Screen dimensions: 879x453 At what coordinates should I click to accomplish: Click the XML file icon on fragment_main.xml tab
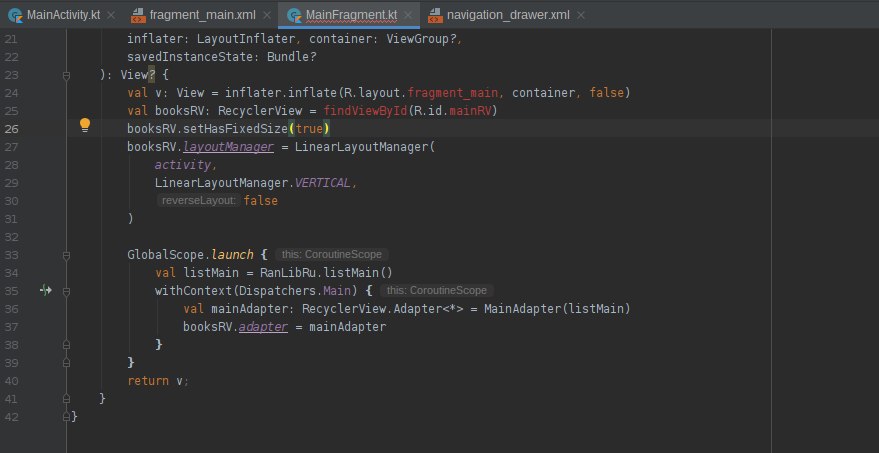[138, 16]
